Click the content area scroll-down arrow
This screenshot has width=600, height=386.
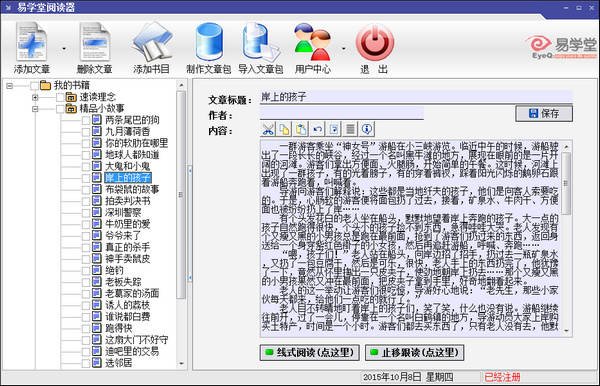[x=566, y=331]
